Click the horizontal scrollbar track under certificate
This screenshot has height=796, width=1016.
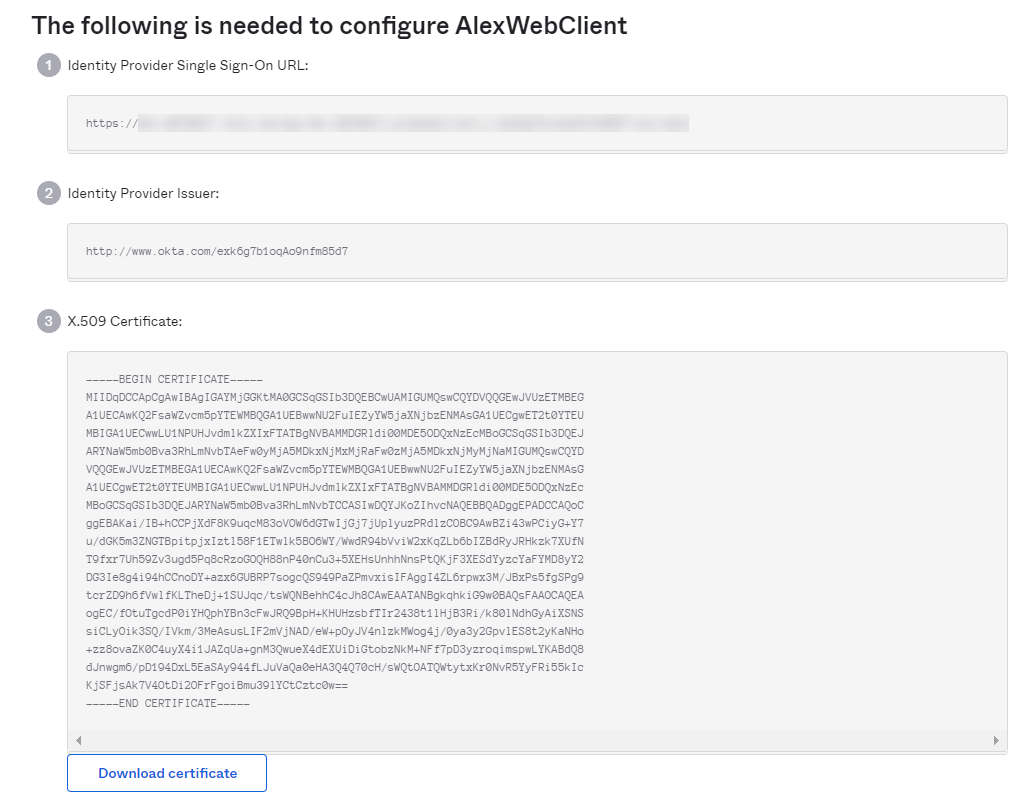[x=537, y=740]
